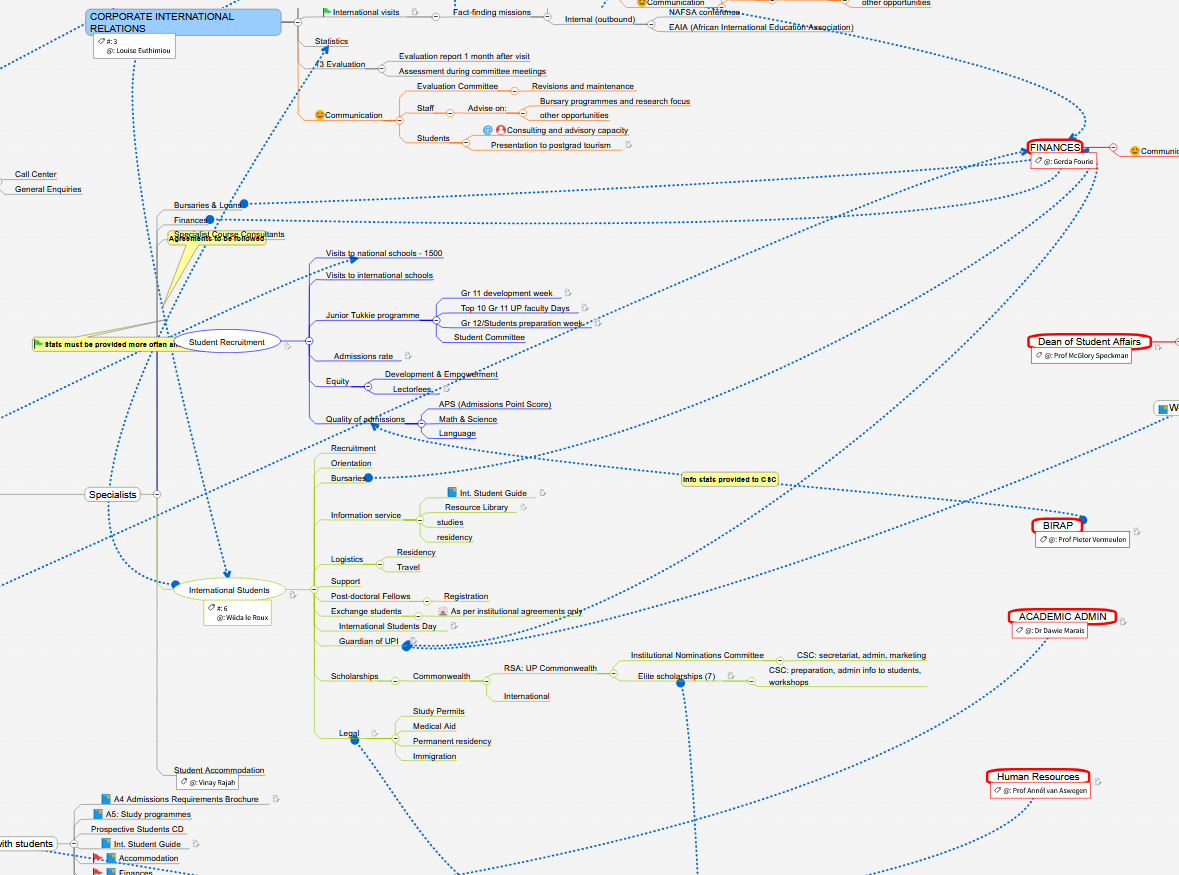Select the "Dean of Student Affairs" topic
The height and width of the screenshot is (875, 1179).
(x=1088, y=341)
